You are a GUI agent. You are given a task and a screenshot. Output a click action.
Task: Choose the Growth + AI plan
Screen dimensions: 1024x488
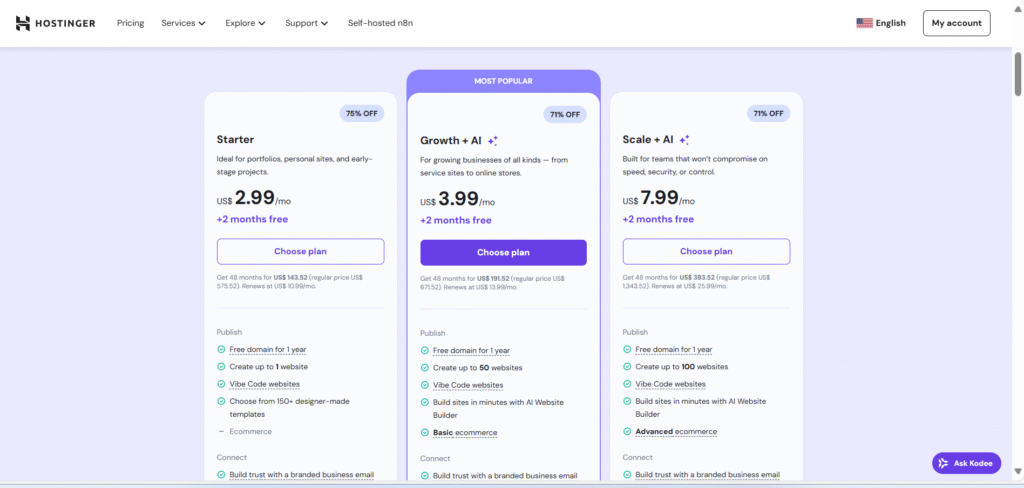pyautogui.click(x=503, y=252)
